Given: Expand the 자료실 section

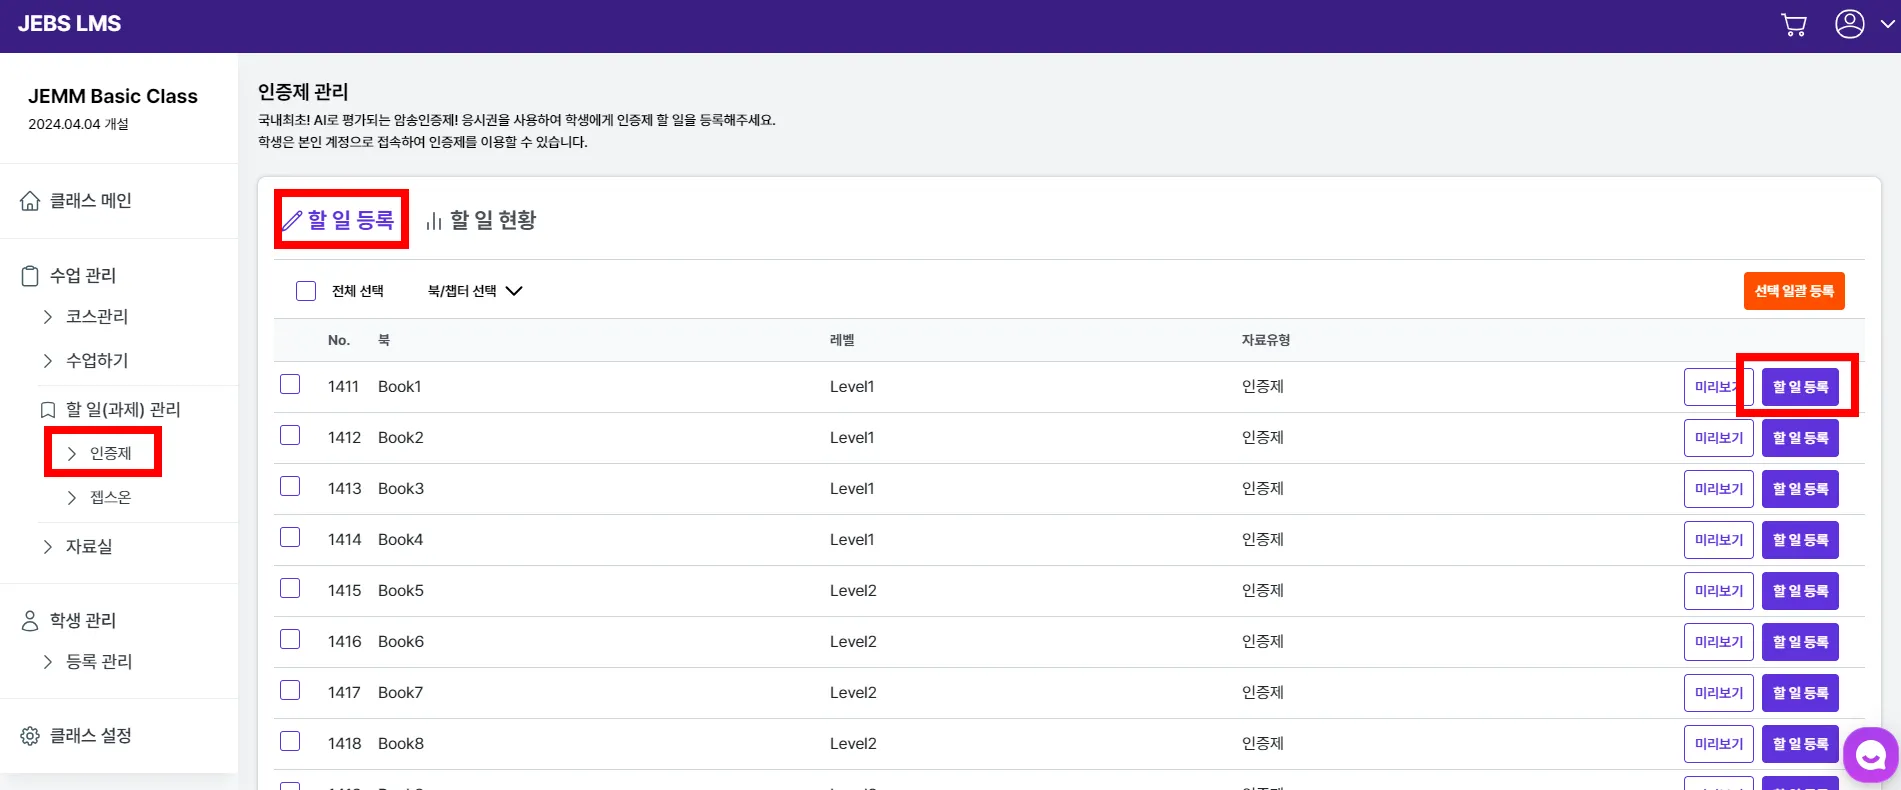Looking at the screenshot, I should (x=88, y=547).
